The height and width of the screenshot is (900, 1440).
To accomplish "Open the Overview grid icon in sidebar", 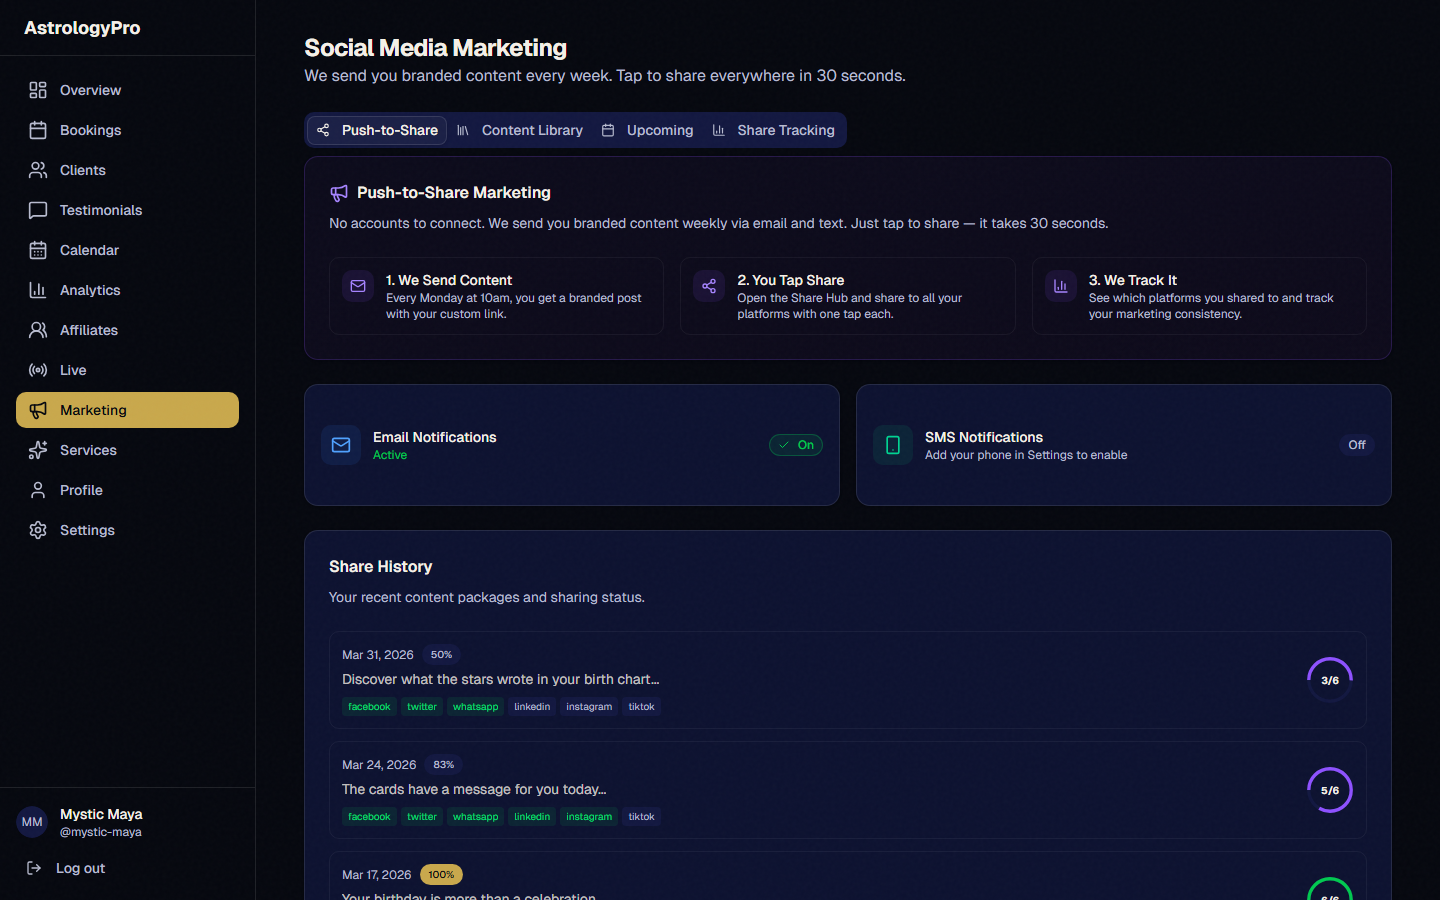I will point(38,89).
